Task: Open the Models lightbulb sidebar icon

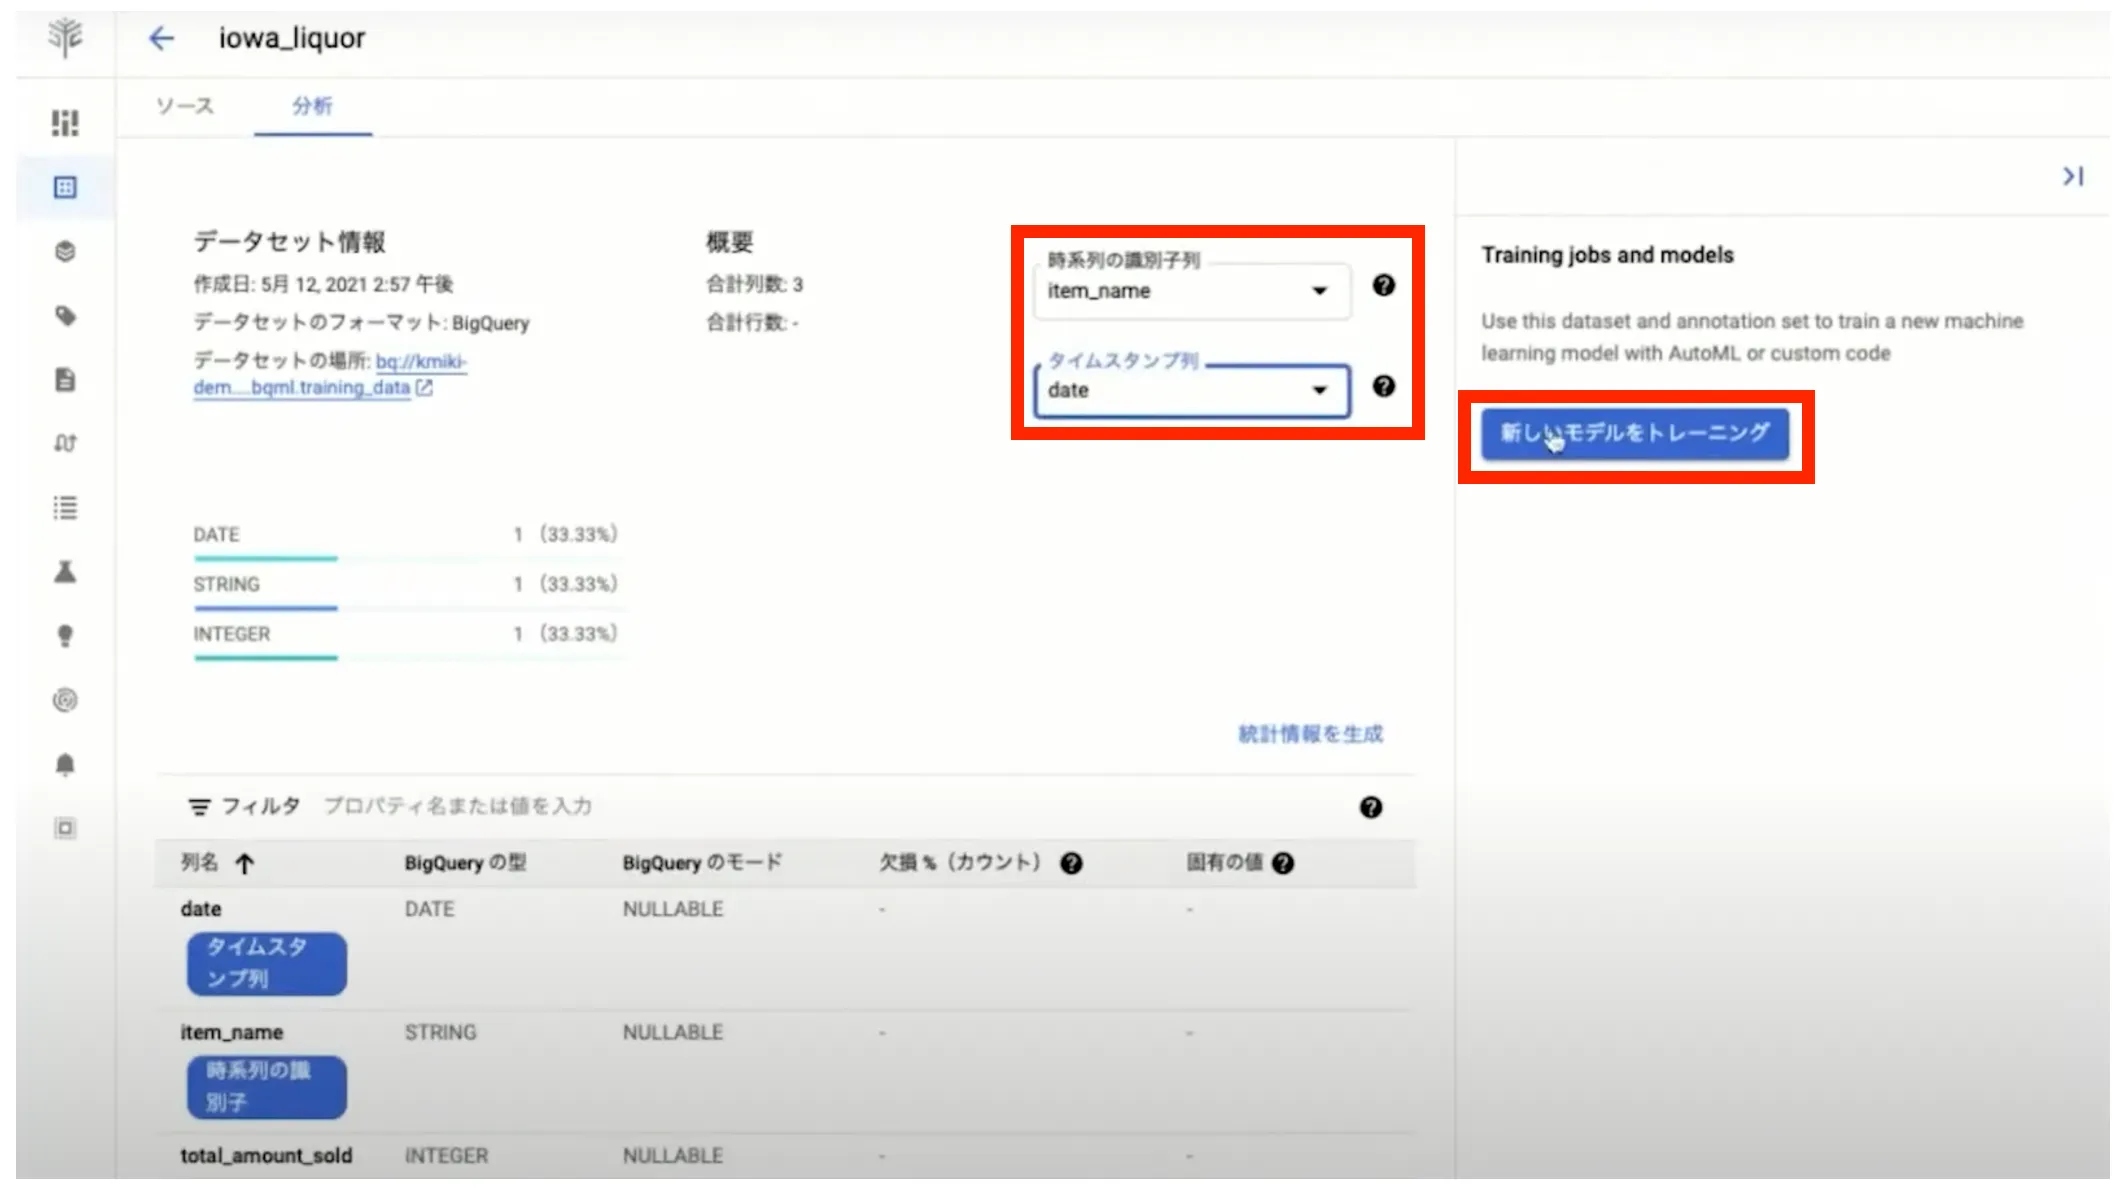Action: coord(65,636)
